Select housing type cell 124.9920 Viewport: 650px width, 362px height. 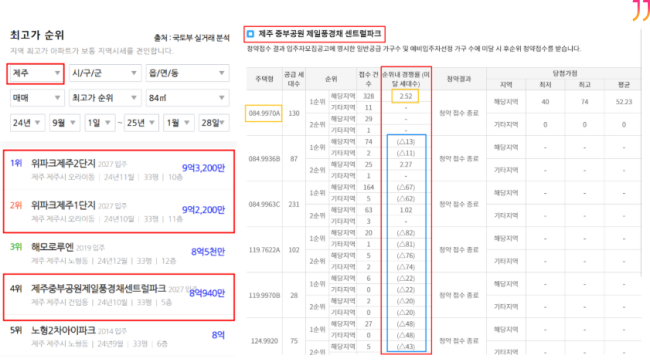[264, 341]
